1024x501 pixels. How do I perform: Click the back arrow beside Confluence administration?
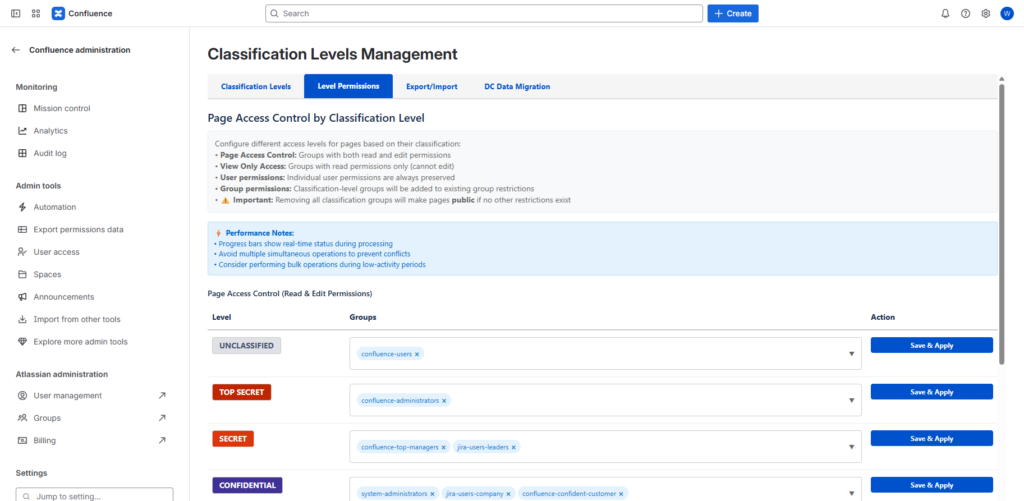(x=16, y=50)
